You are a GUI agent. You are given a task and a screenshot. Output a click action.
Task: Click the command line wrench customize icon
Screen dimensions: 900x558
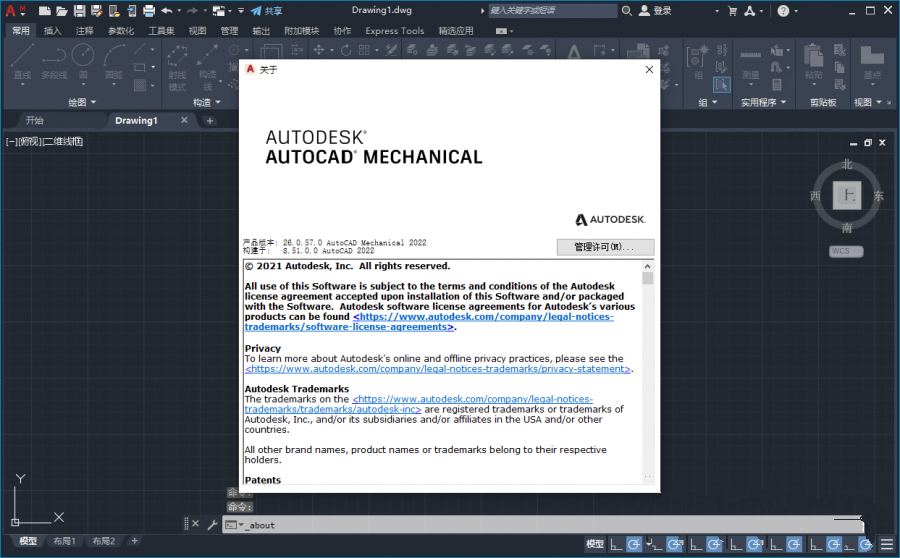(212, 524)
